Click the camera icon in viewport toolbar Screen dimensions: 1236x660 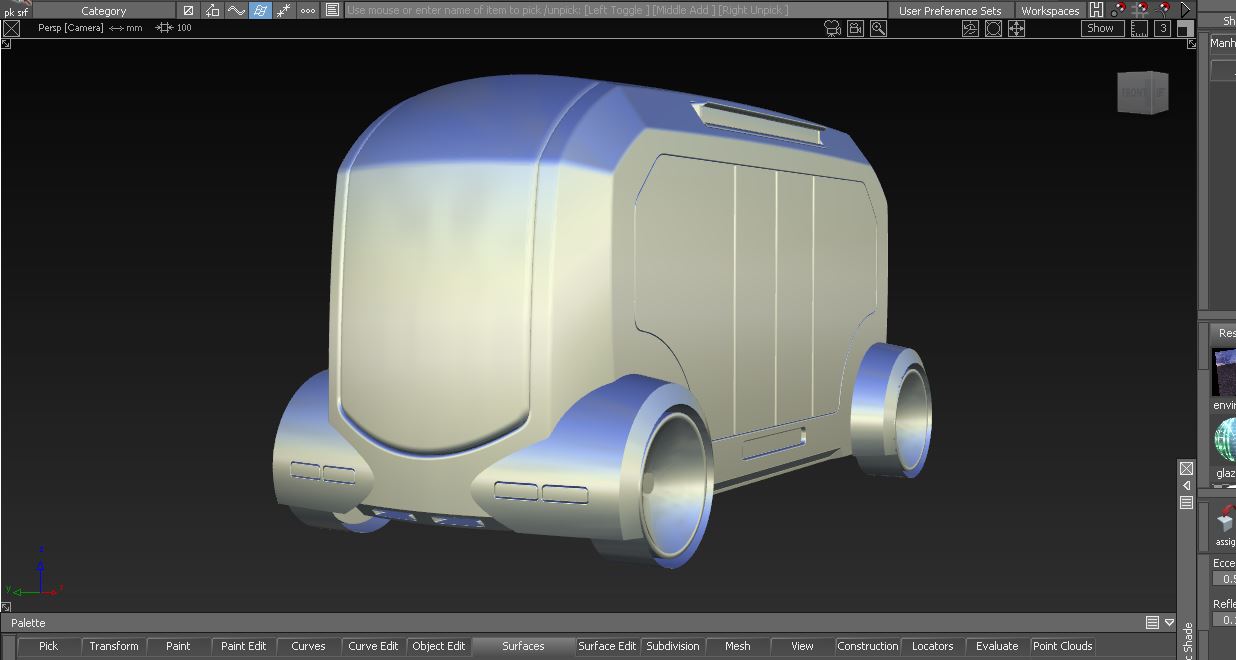point(832,29)
